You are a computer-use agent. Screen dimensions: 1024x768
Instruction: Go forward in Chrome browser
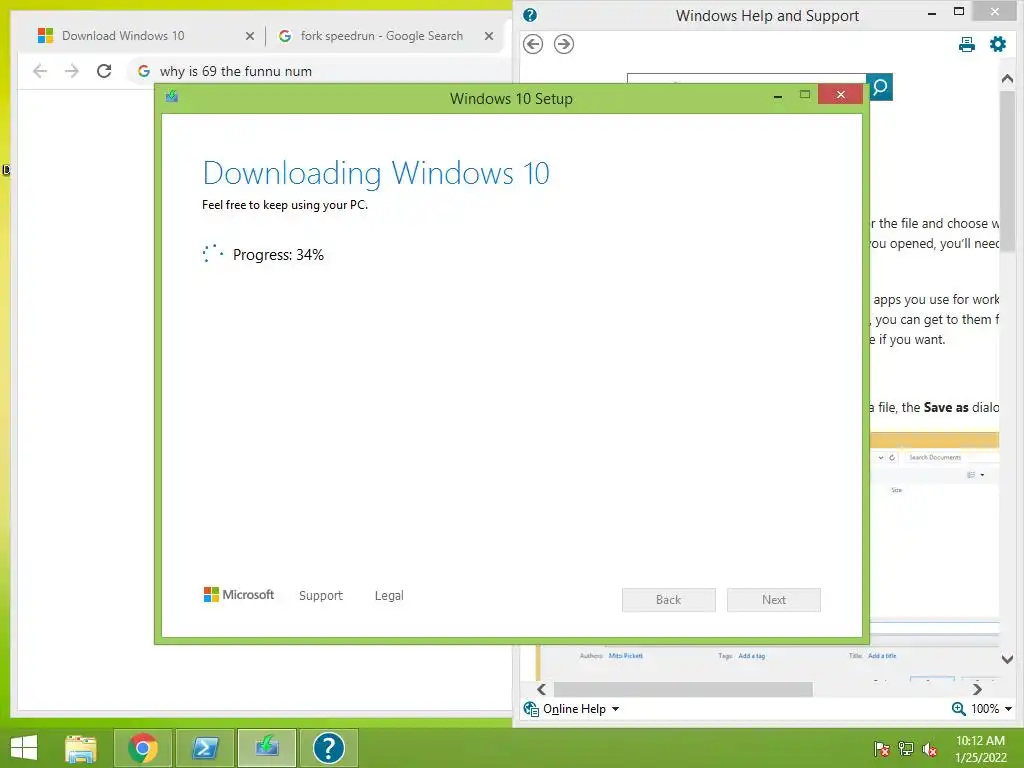[x=72, y=71]
